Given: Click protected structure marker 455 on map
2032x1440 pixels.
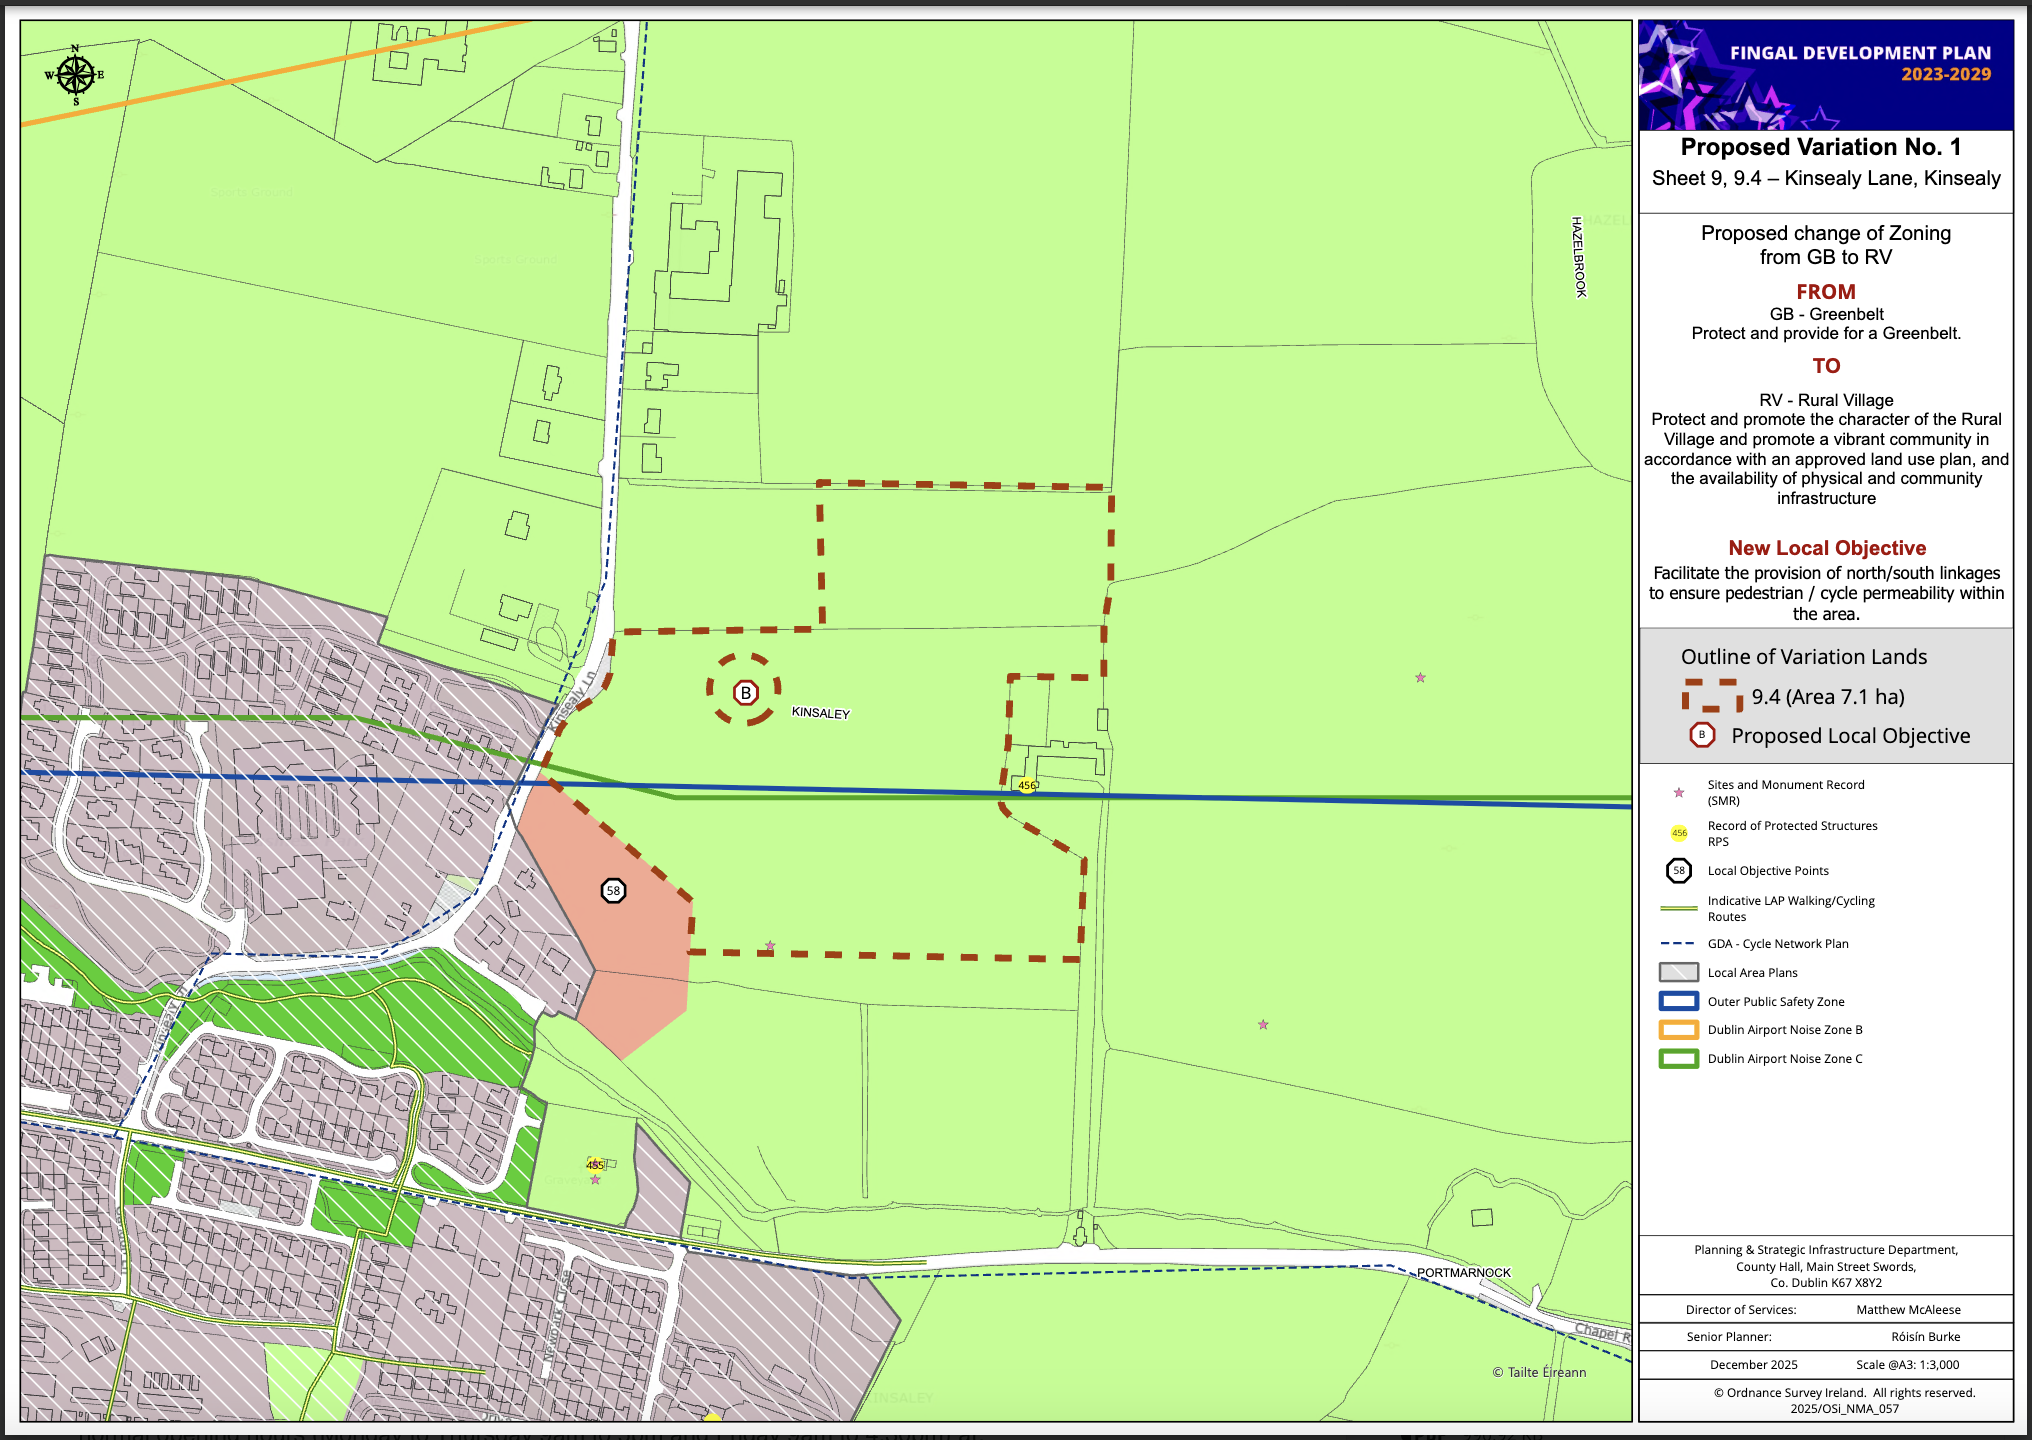Looking at the screenshot, I should pyautogui.click(x=595, y=1164).
